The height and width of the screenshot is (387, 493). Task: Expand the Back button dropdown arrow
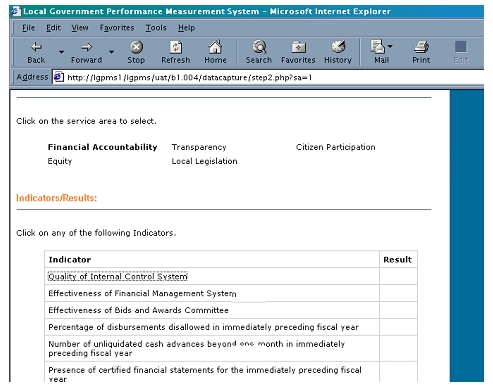[61, 52]
